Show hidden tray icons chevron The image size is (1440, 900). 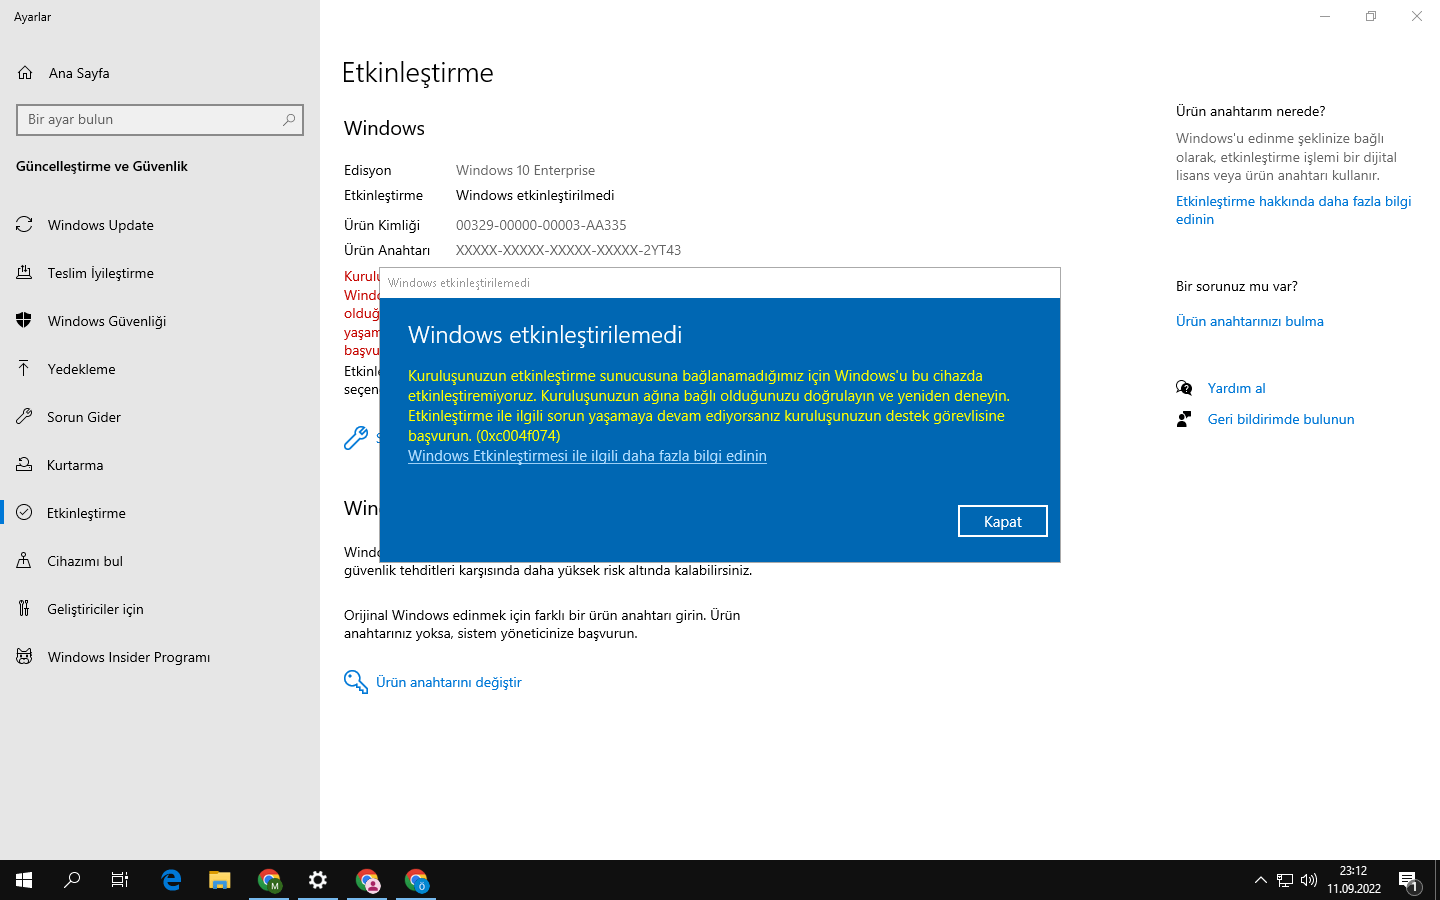pyautogui.click(x=1260, y=880)
